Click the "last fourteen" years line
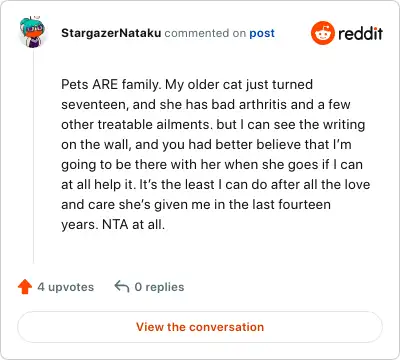 (x=196, y=204)
